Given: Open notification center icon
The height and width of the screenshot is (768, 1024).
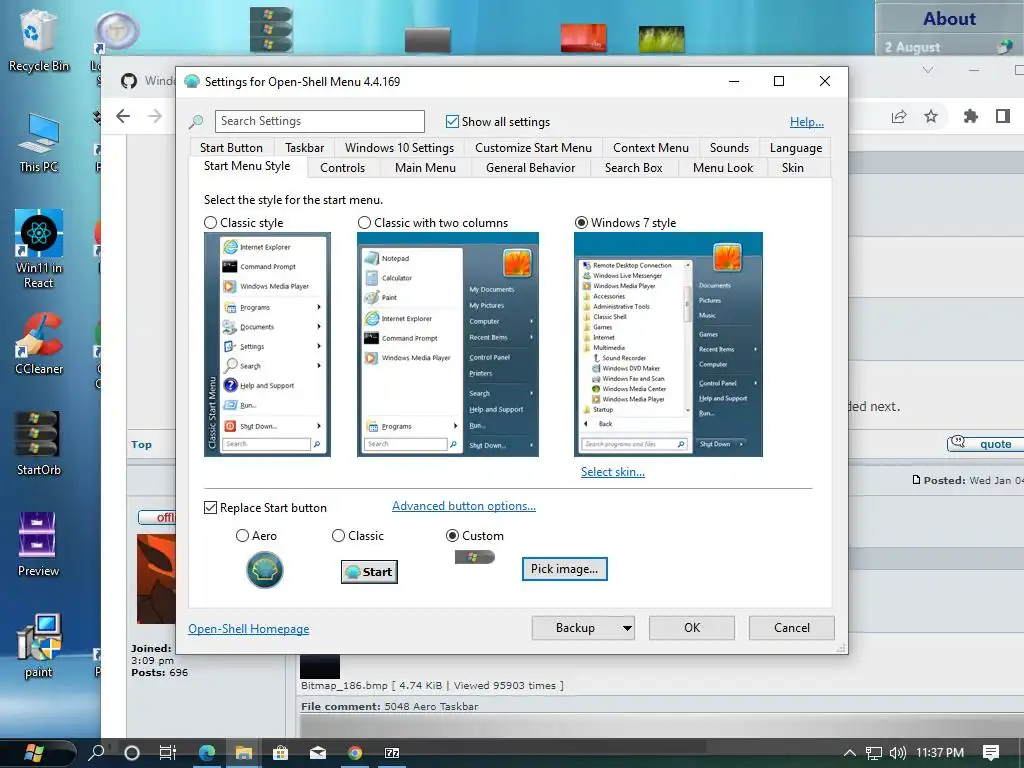Looking at the screenshot, I should coord(990,753).
